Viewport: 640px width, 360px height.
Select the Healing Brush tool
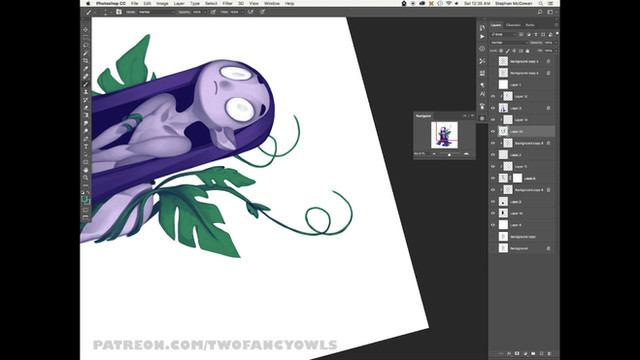(85, 76)
